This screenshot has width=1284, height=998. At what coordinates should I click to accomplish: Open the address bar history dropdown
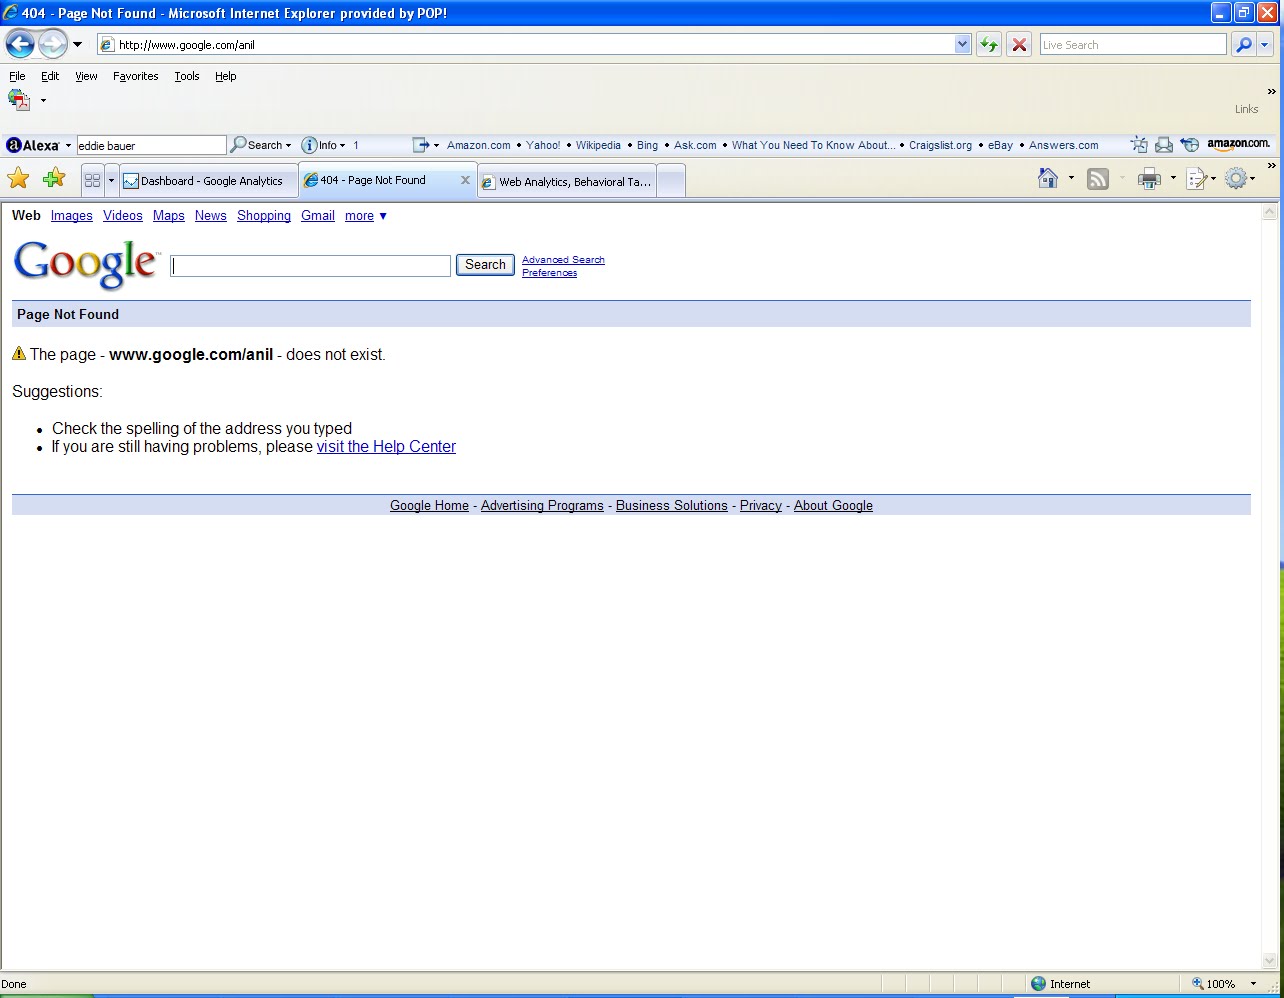point(962,44)
